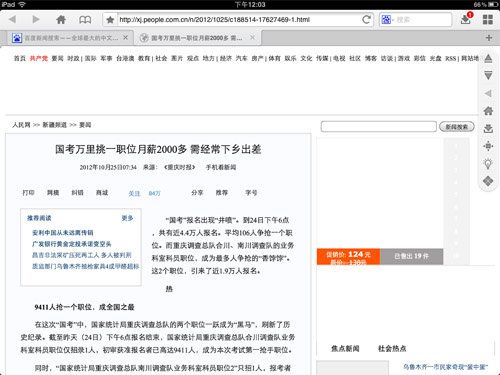This screenshot has height=375, width=500.
Task: Tap the side toolbar crosshair move icon
Action: coord(488,146)
